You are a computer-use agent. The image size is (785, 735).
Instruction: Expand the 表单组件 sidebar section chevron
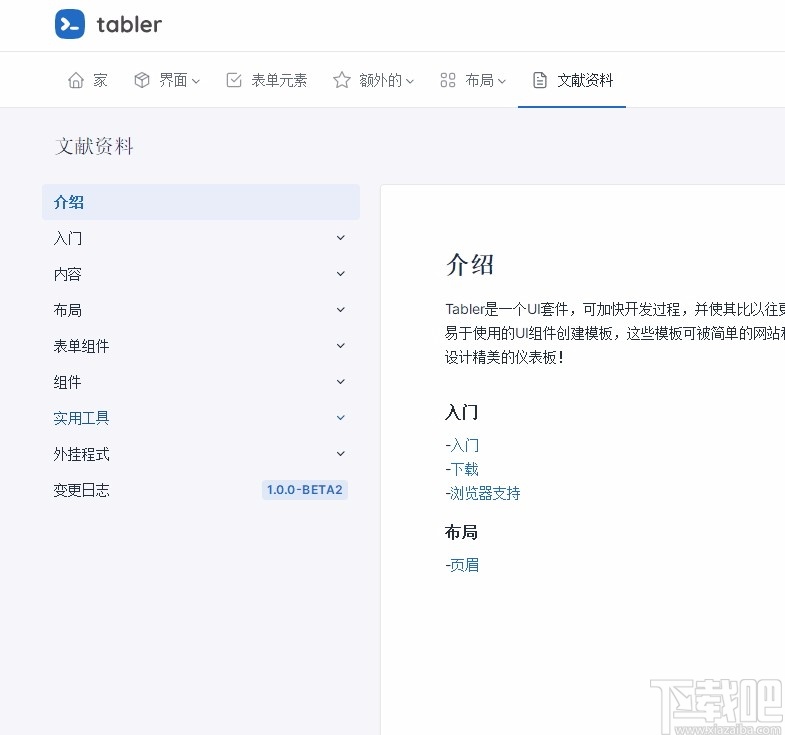pos(340,346)
